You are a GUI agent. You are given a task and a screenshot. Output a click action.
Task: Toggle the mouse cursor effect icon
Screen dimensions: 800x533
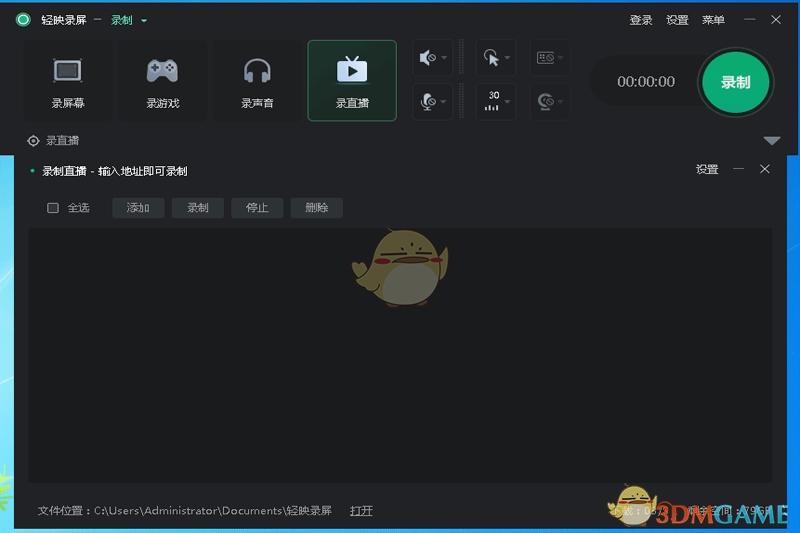[491, 58]
